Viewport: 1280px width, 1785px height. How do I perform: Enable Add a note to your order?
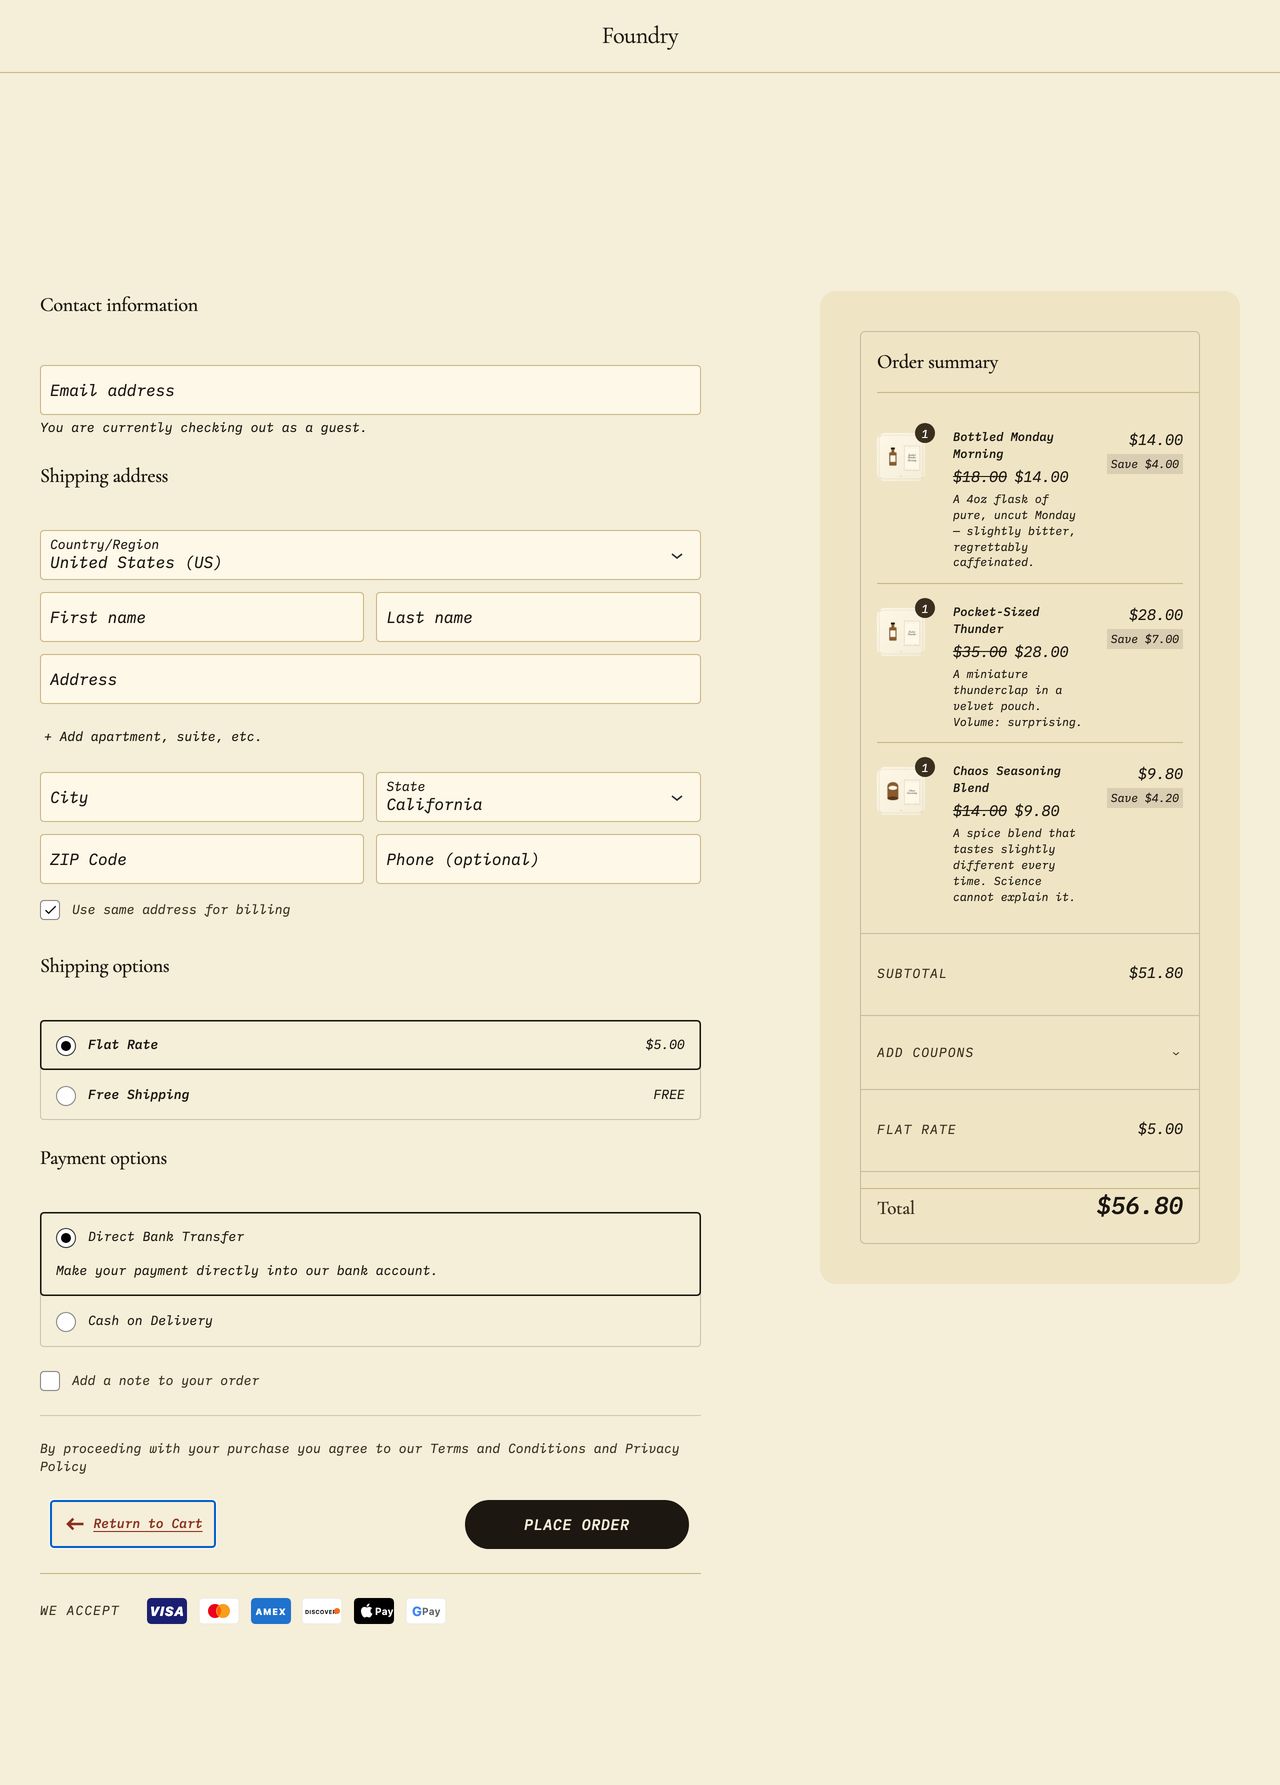click(50, 1381)
